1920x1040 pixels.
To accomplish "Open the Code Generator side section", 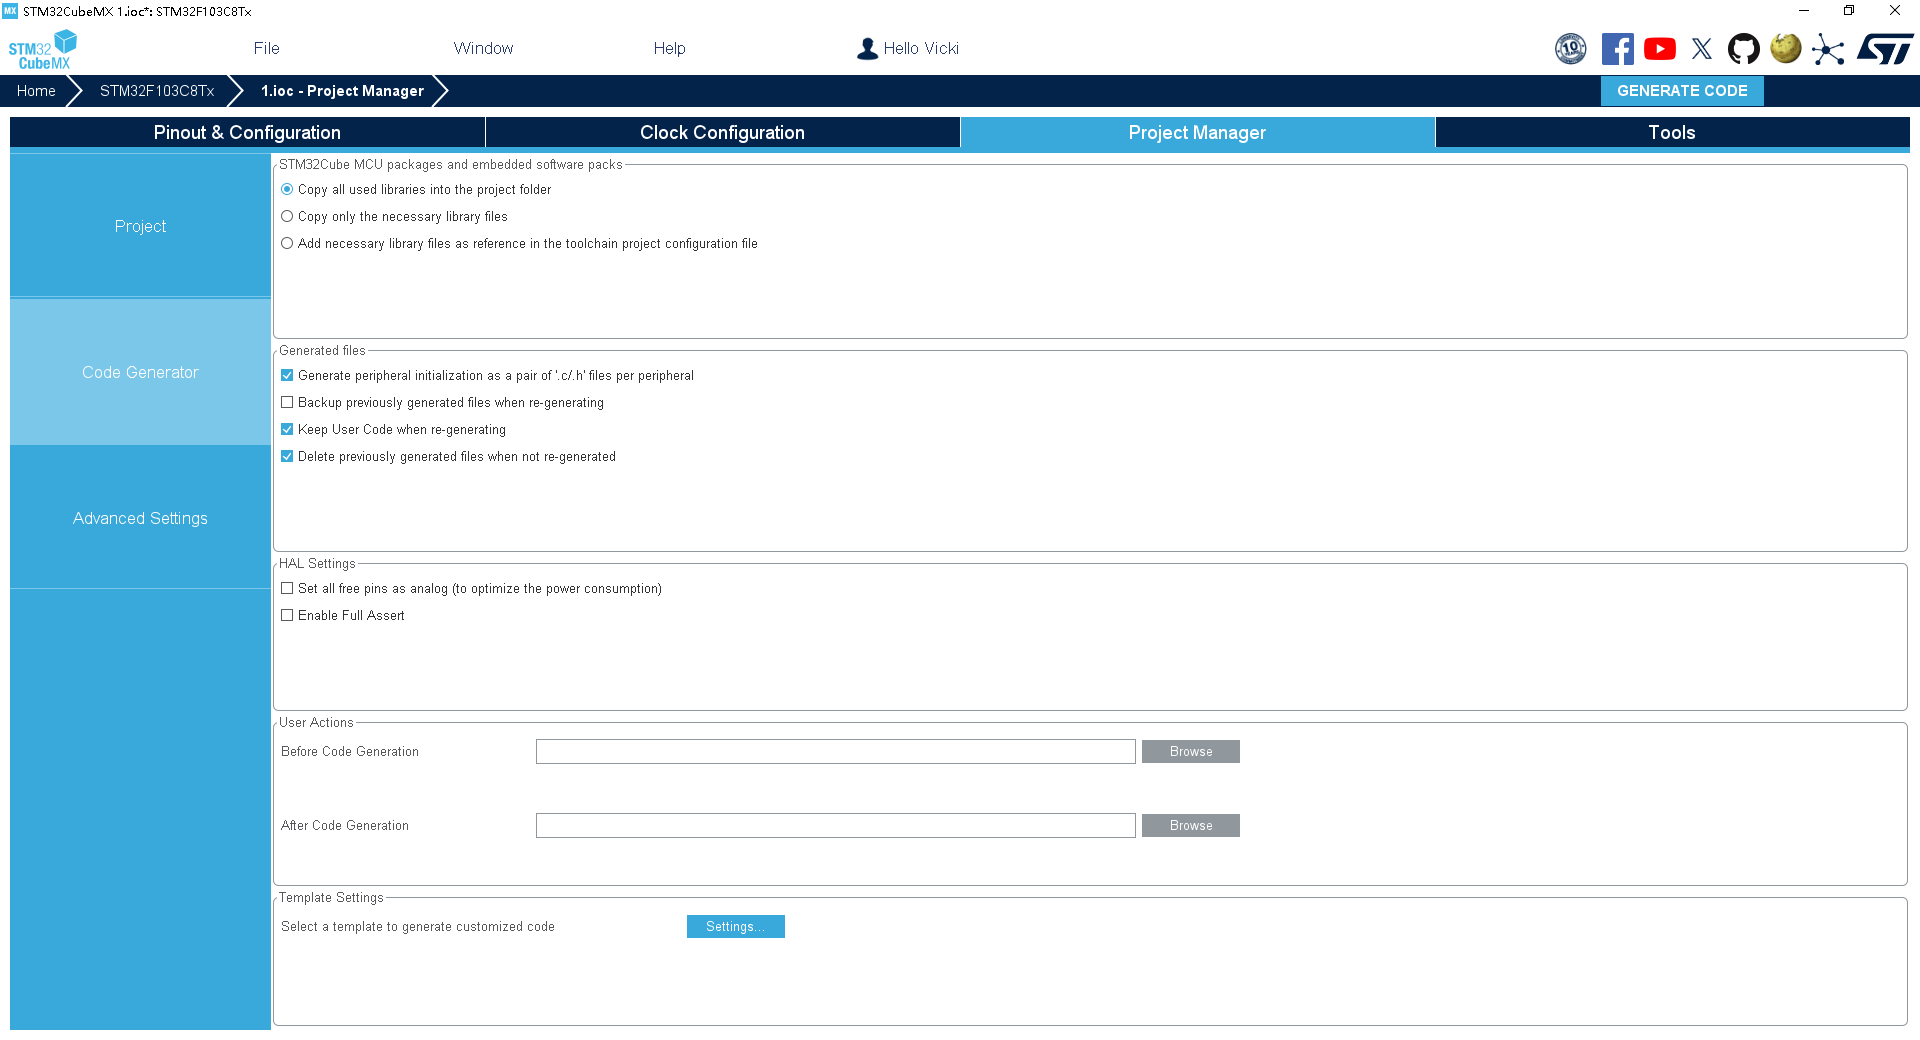I will pos(140,372).
